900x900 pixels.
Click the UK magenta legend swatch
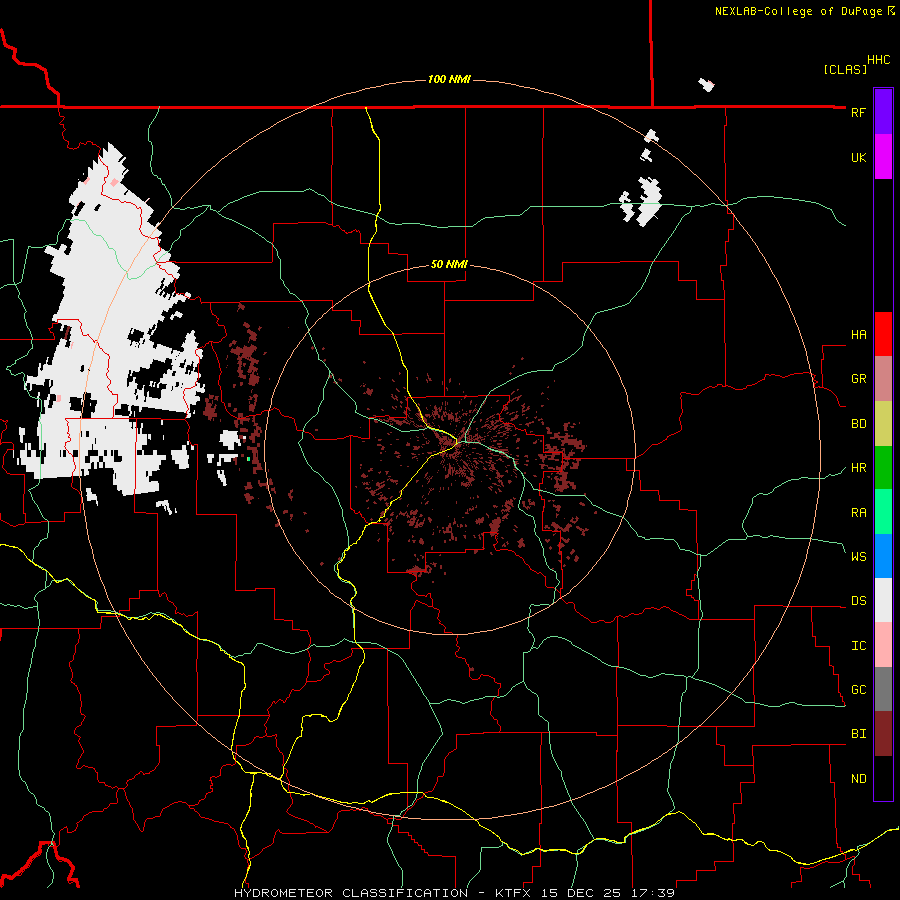pos(883,157)
